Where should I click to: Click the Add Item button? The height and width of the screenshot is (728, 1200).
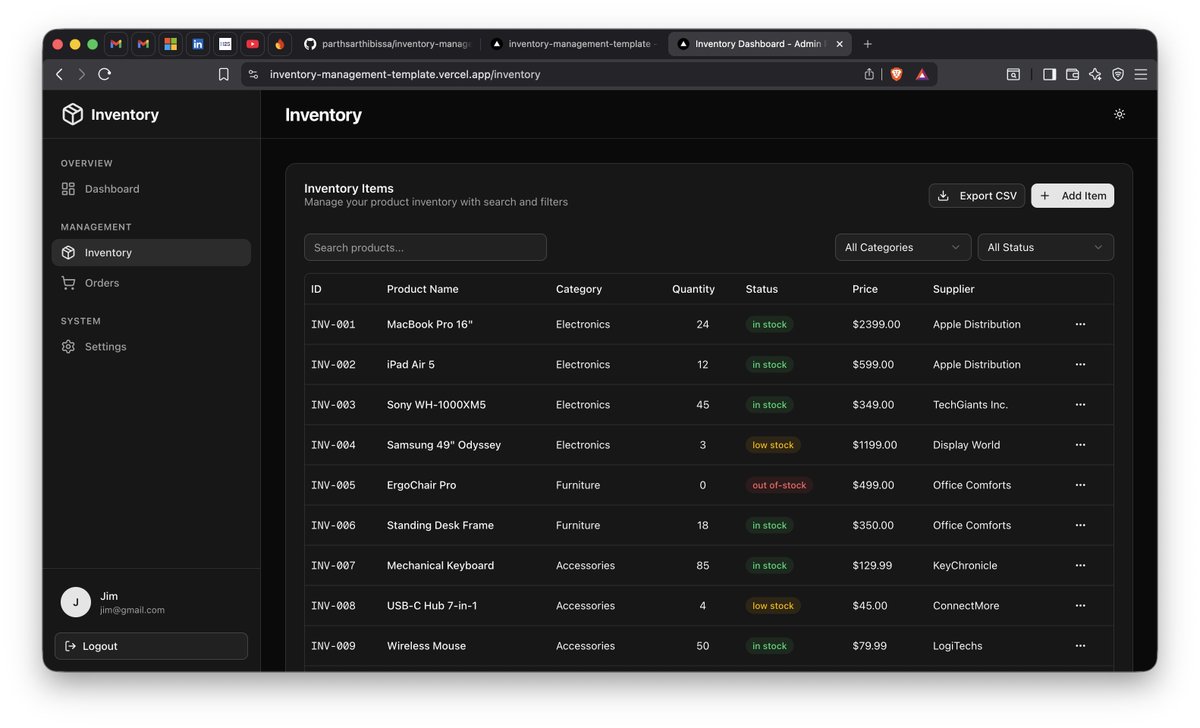point(1073,196)
